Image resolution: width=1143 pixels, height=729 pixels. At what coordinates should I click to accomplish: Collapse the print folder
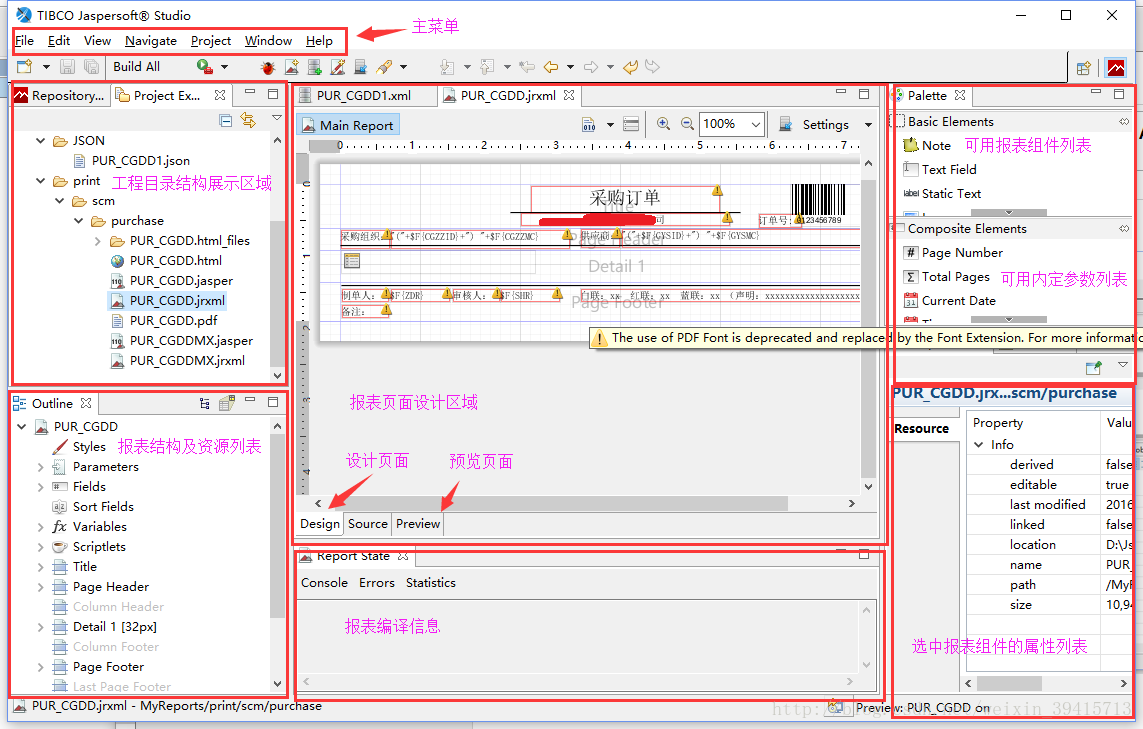(41, 181)
